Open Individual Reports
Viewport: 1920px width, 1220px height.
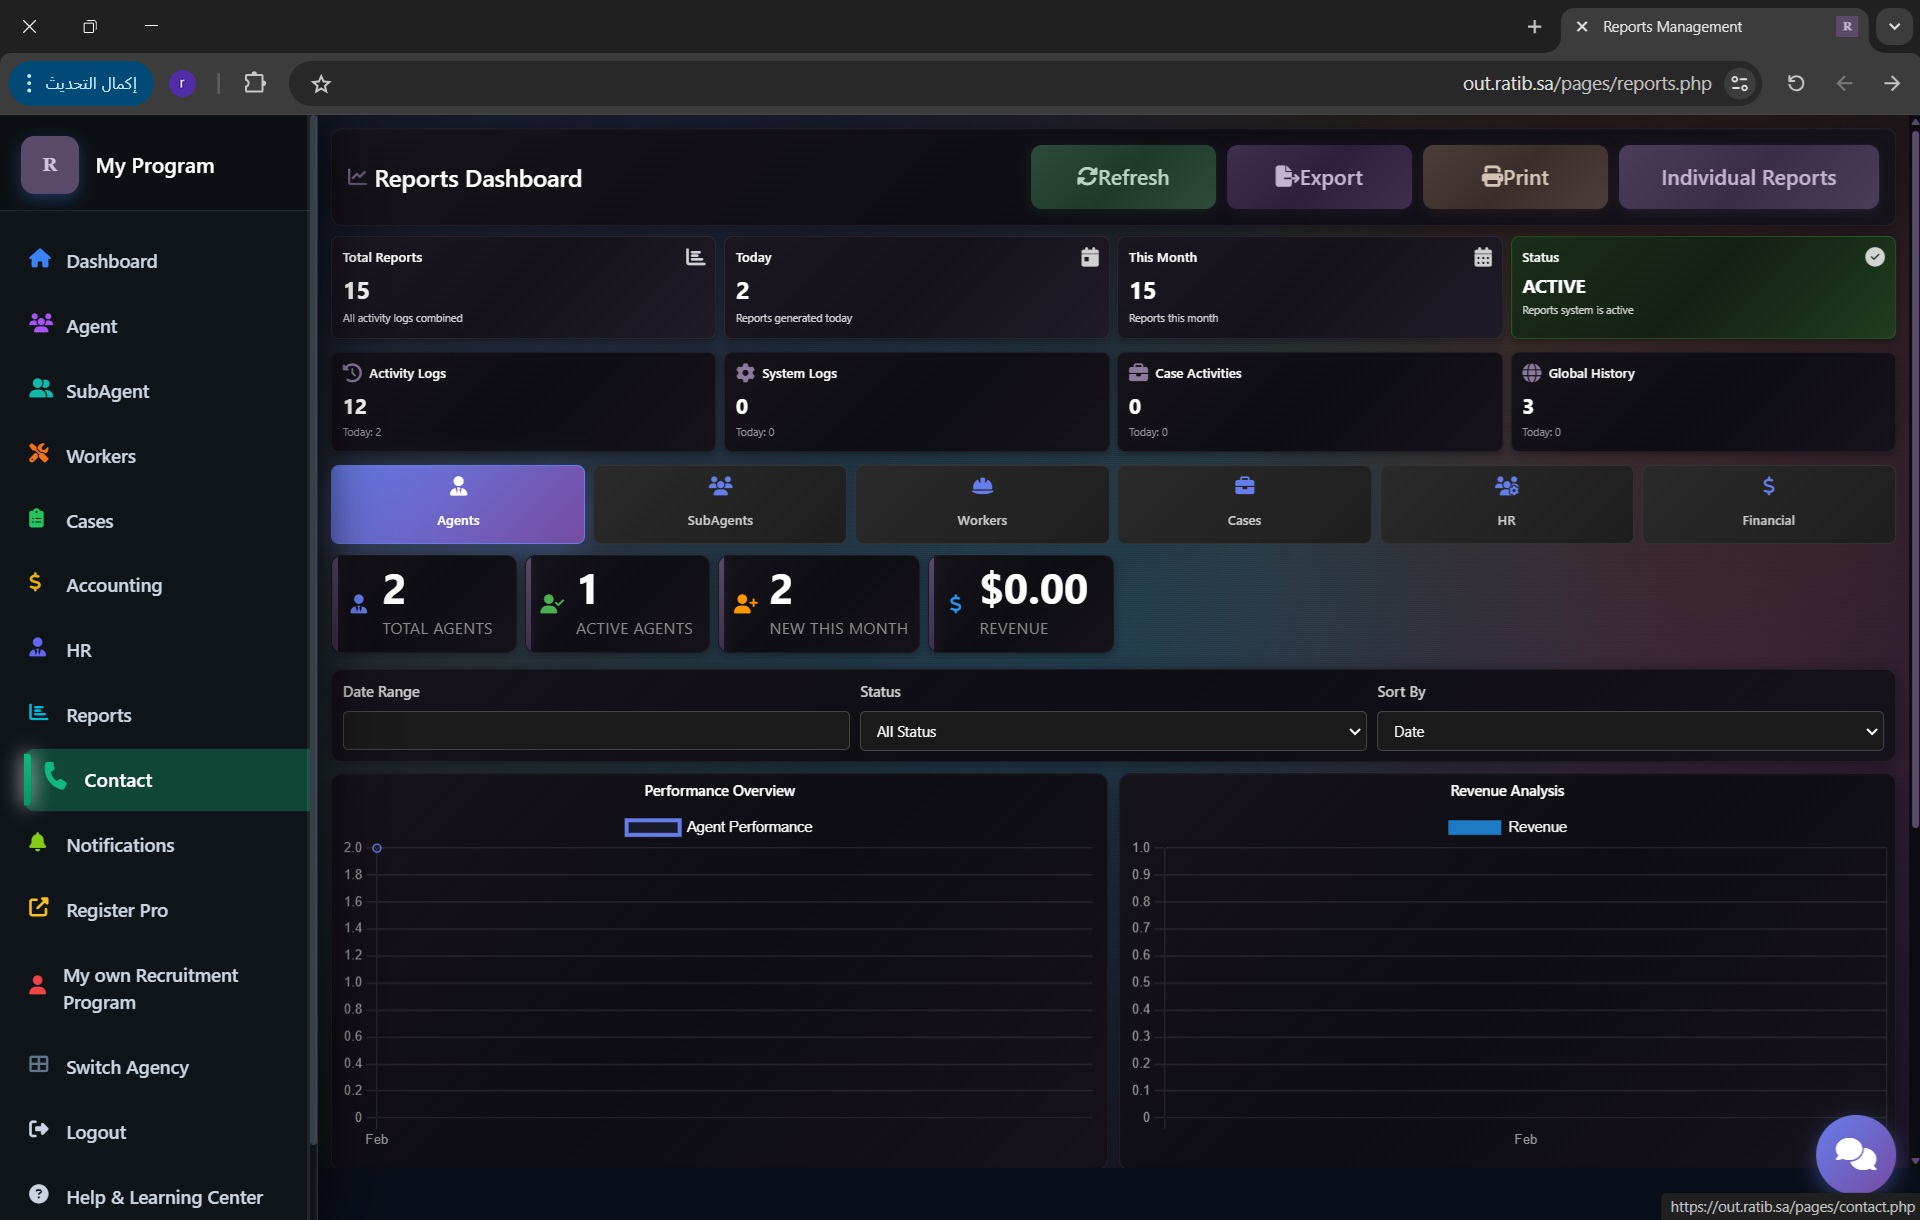[1747, 177]
